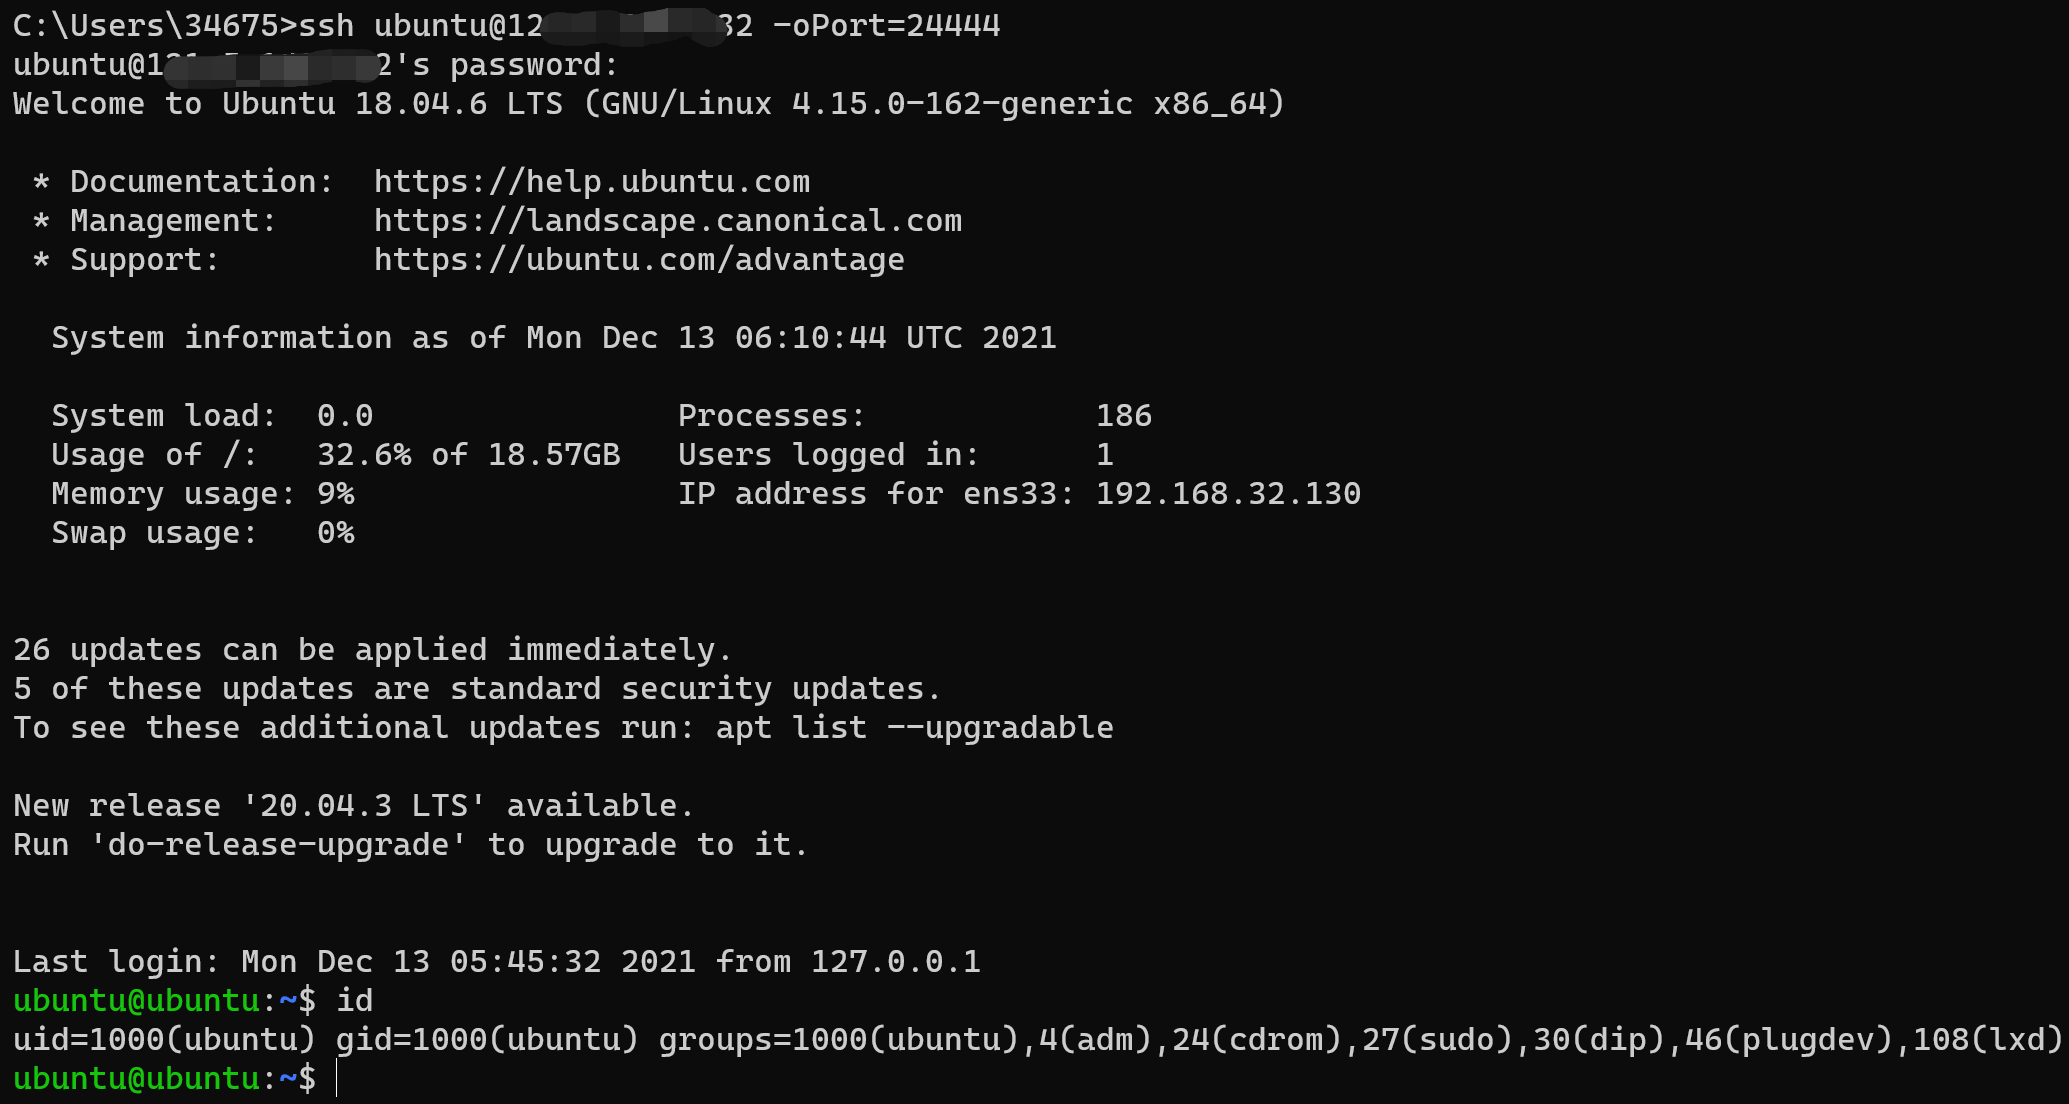Click the IP address 192.168.32.130

1228,494
